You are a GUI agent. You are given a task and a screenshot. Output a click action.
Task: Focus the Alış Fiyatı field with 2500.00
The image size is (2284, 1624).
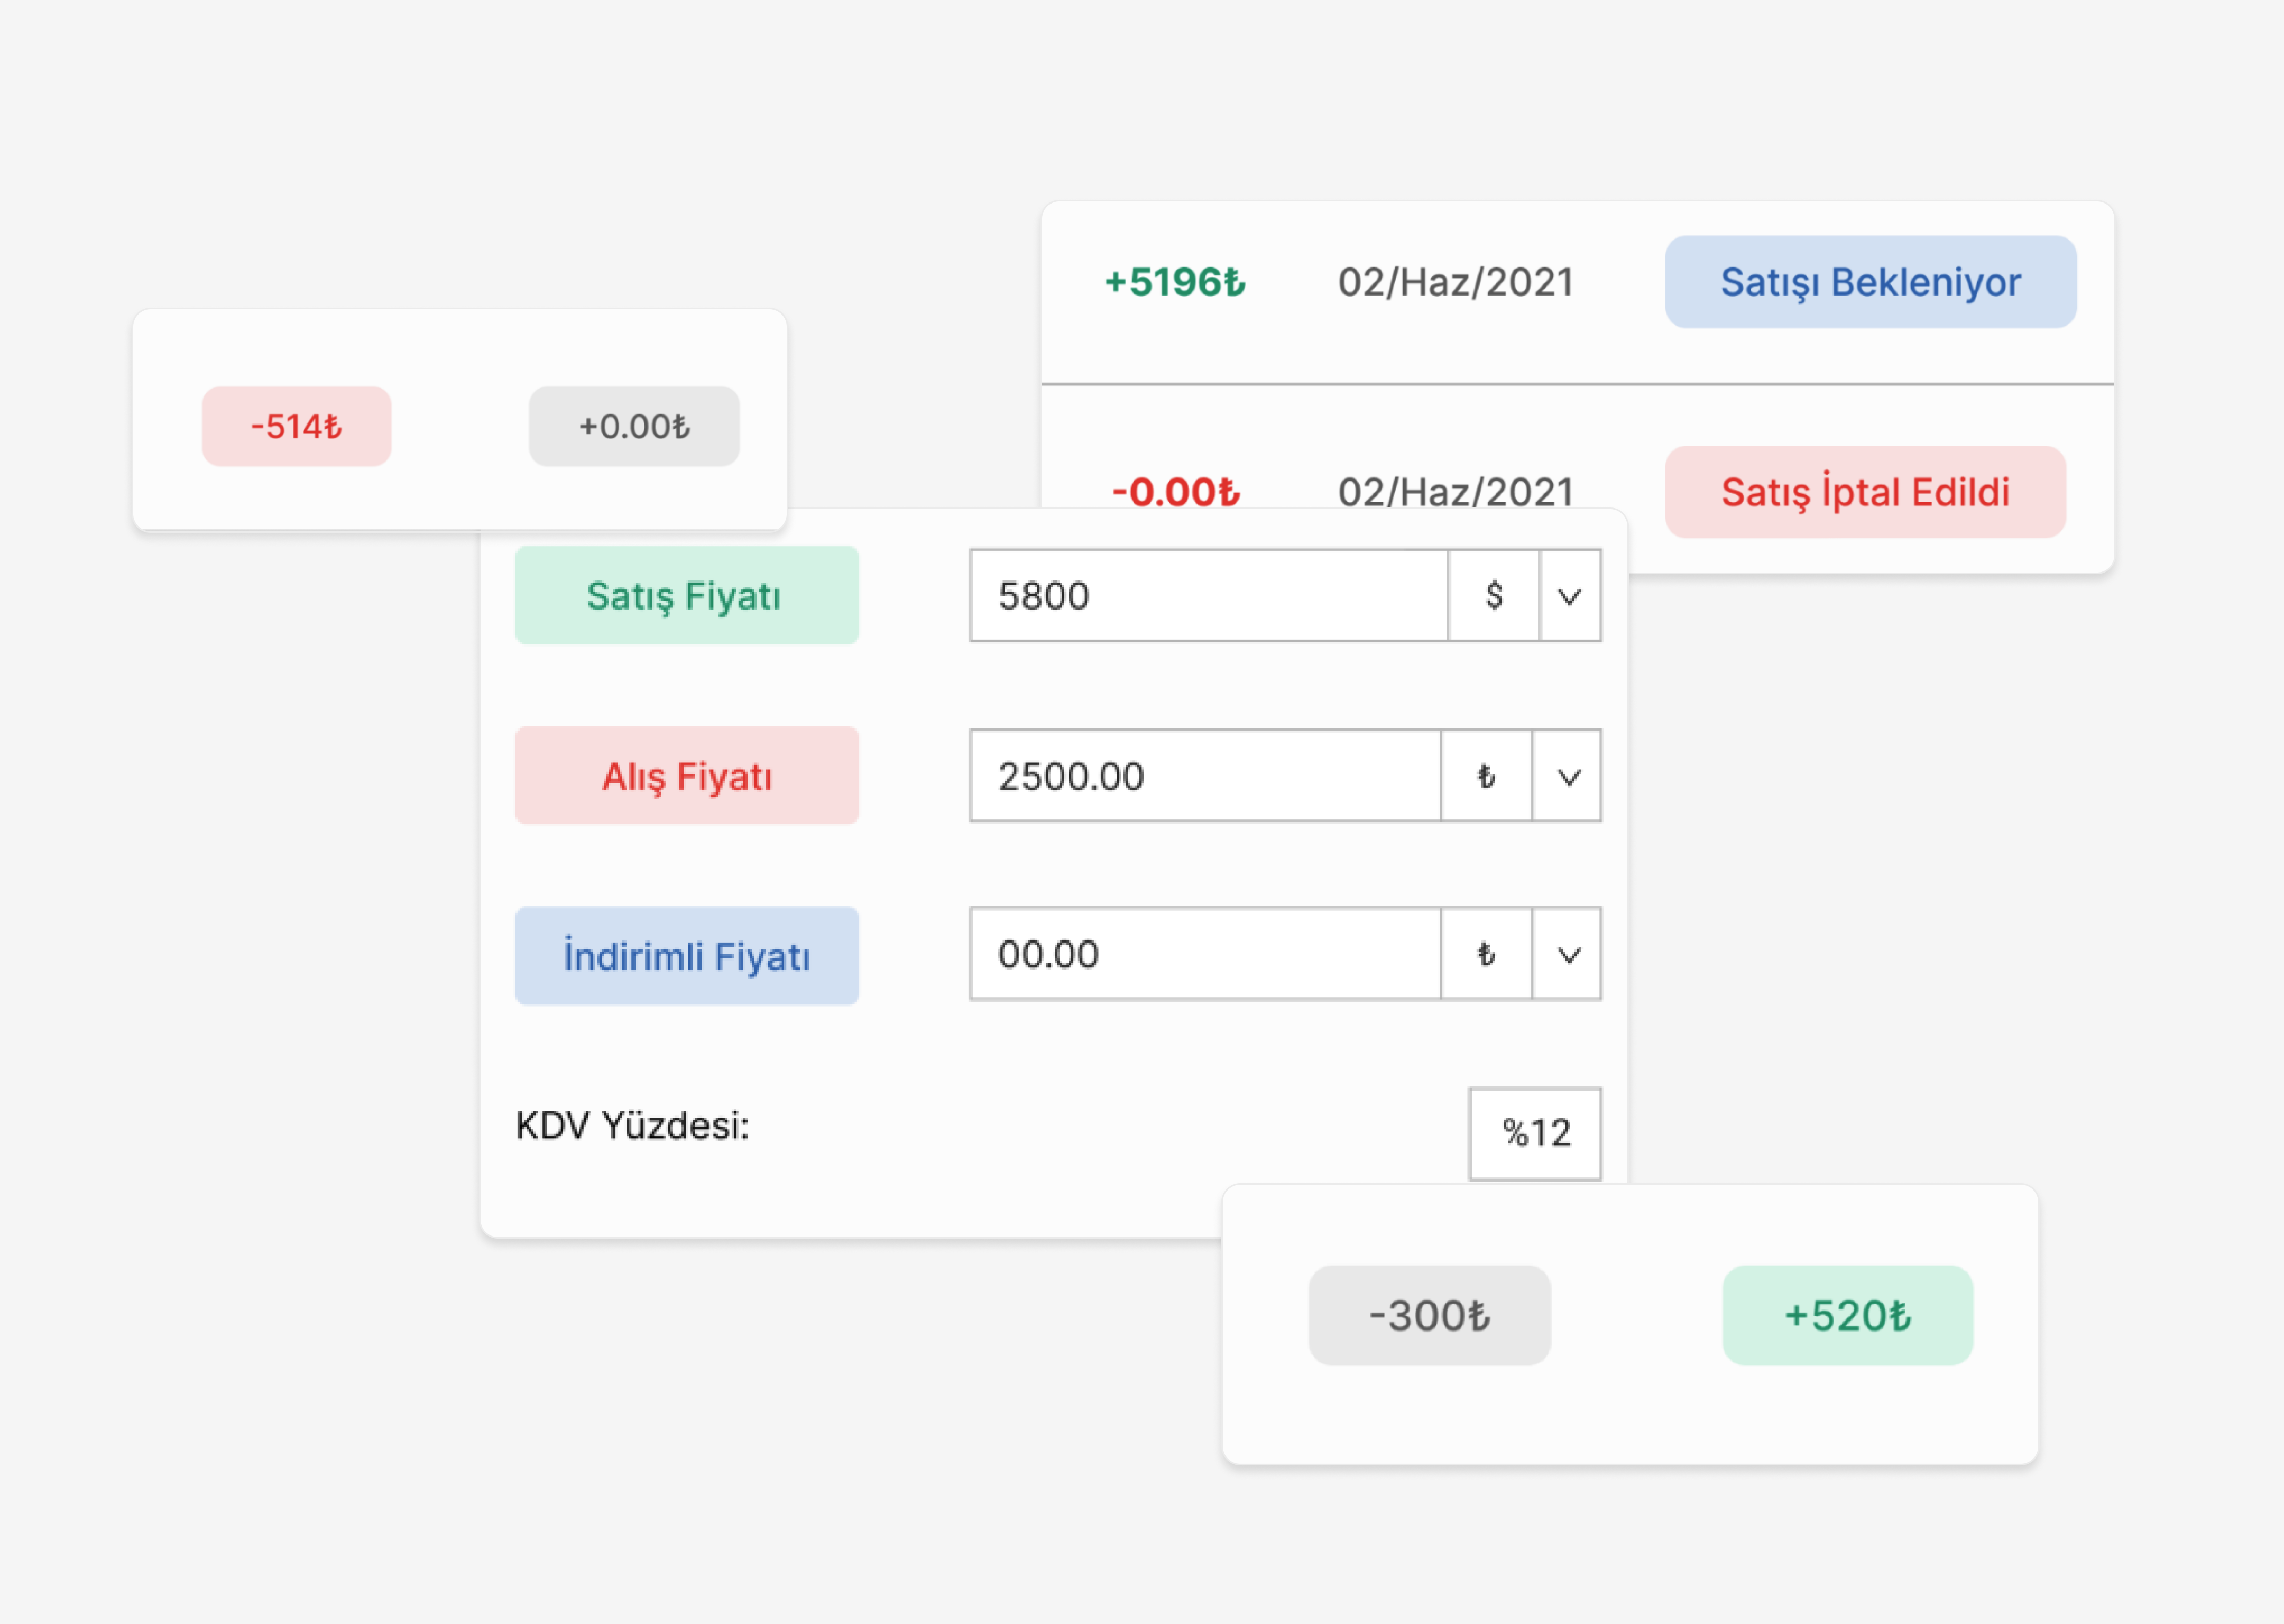[x=1205, y=776]
